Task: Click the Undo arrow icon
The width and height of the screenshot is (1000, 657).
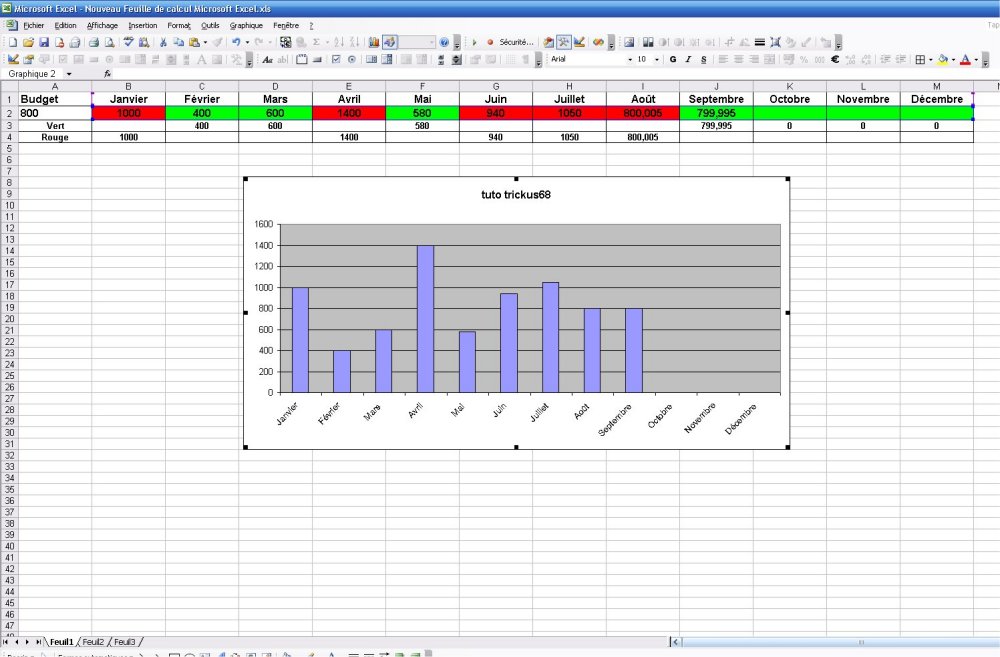Action: click(236, 43)
